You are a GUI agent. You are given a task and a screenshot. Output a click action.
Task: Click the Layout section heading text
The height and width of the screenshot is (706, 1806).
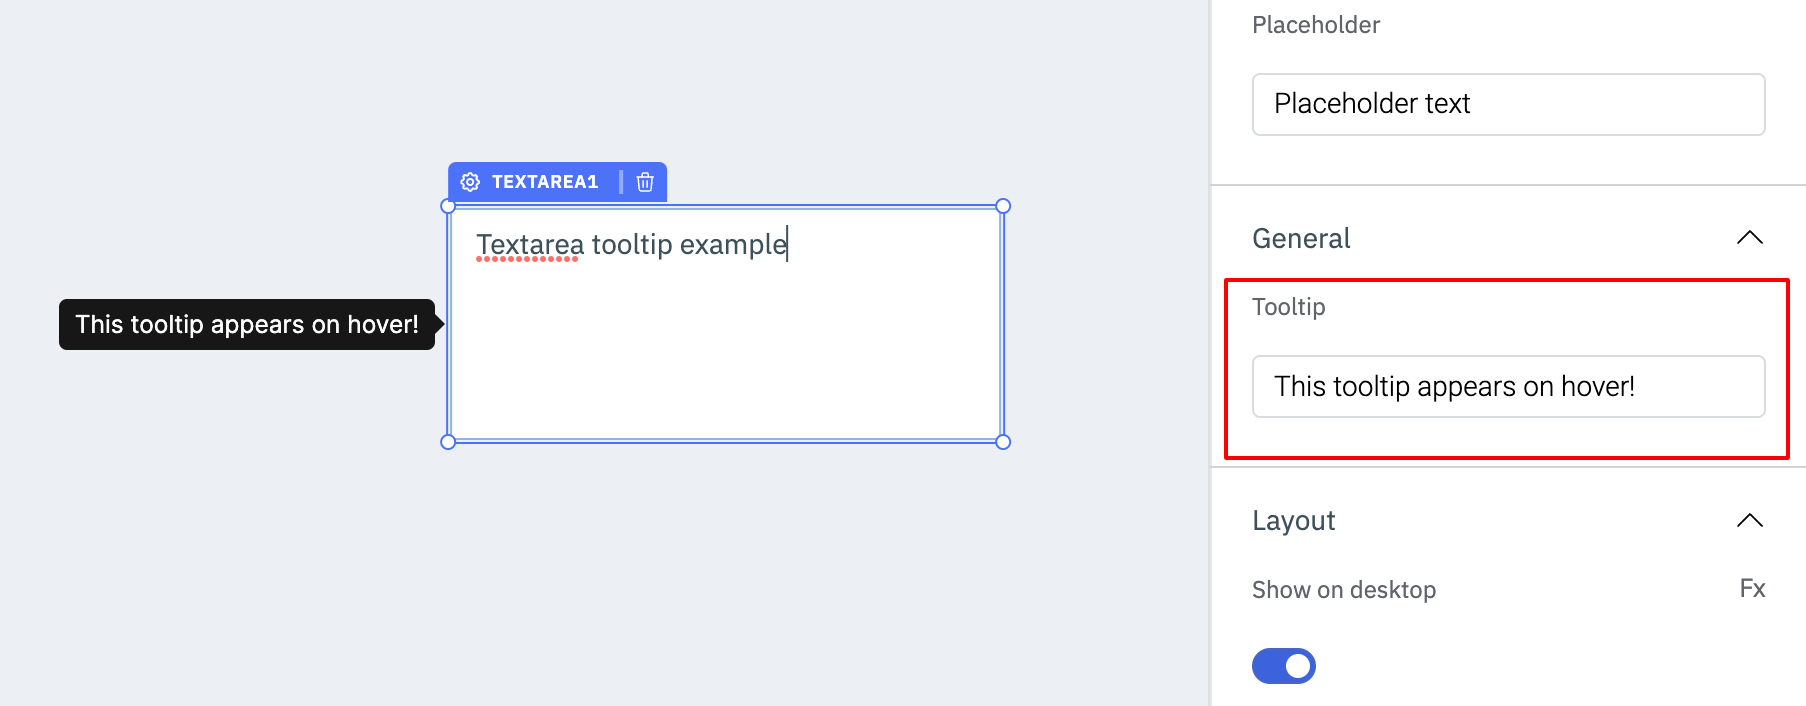click(1293, 520)
